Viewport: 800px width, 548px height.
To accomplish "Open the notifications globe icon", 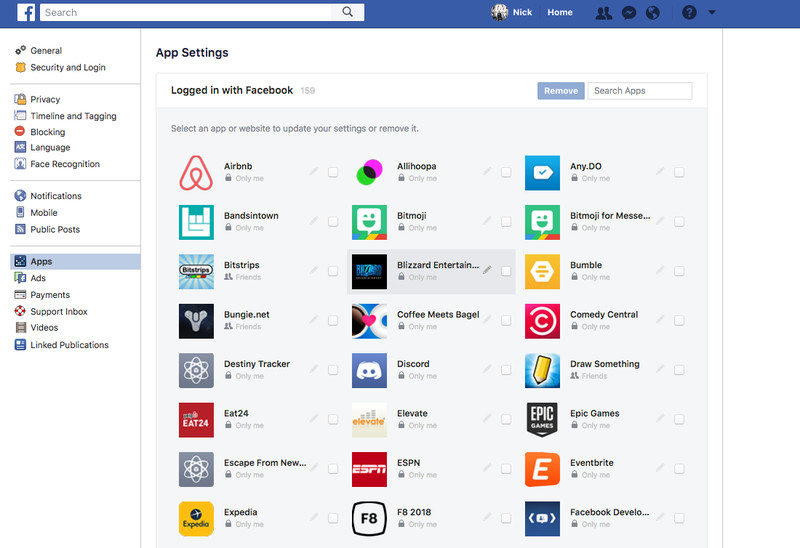I will tap(653, 13).
